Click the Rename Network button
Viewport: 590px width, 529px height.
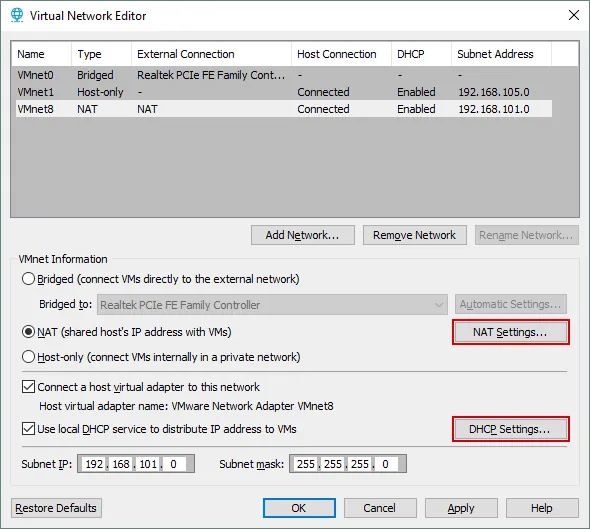526,235
